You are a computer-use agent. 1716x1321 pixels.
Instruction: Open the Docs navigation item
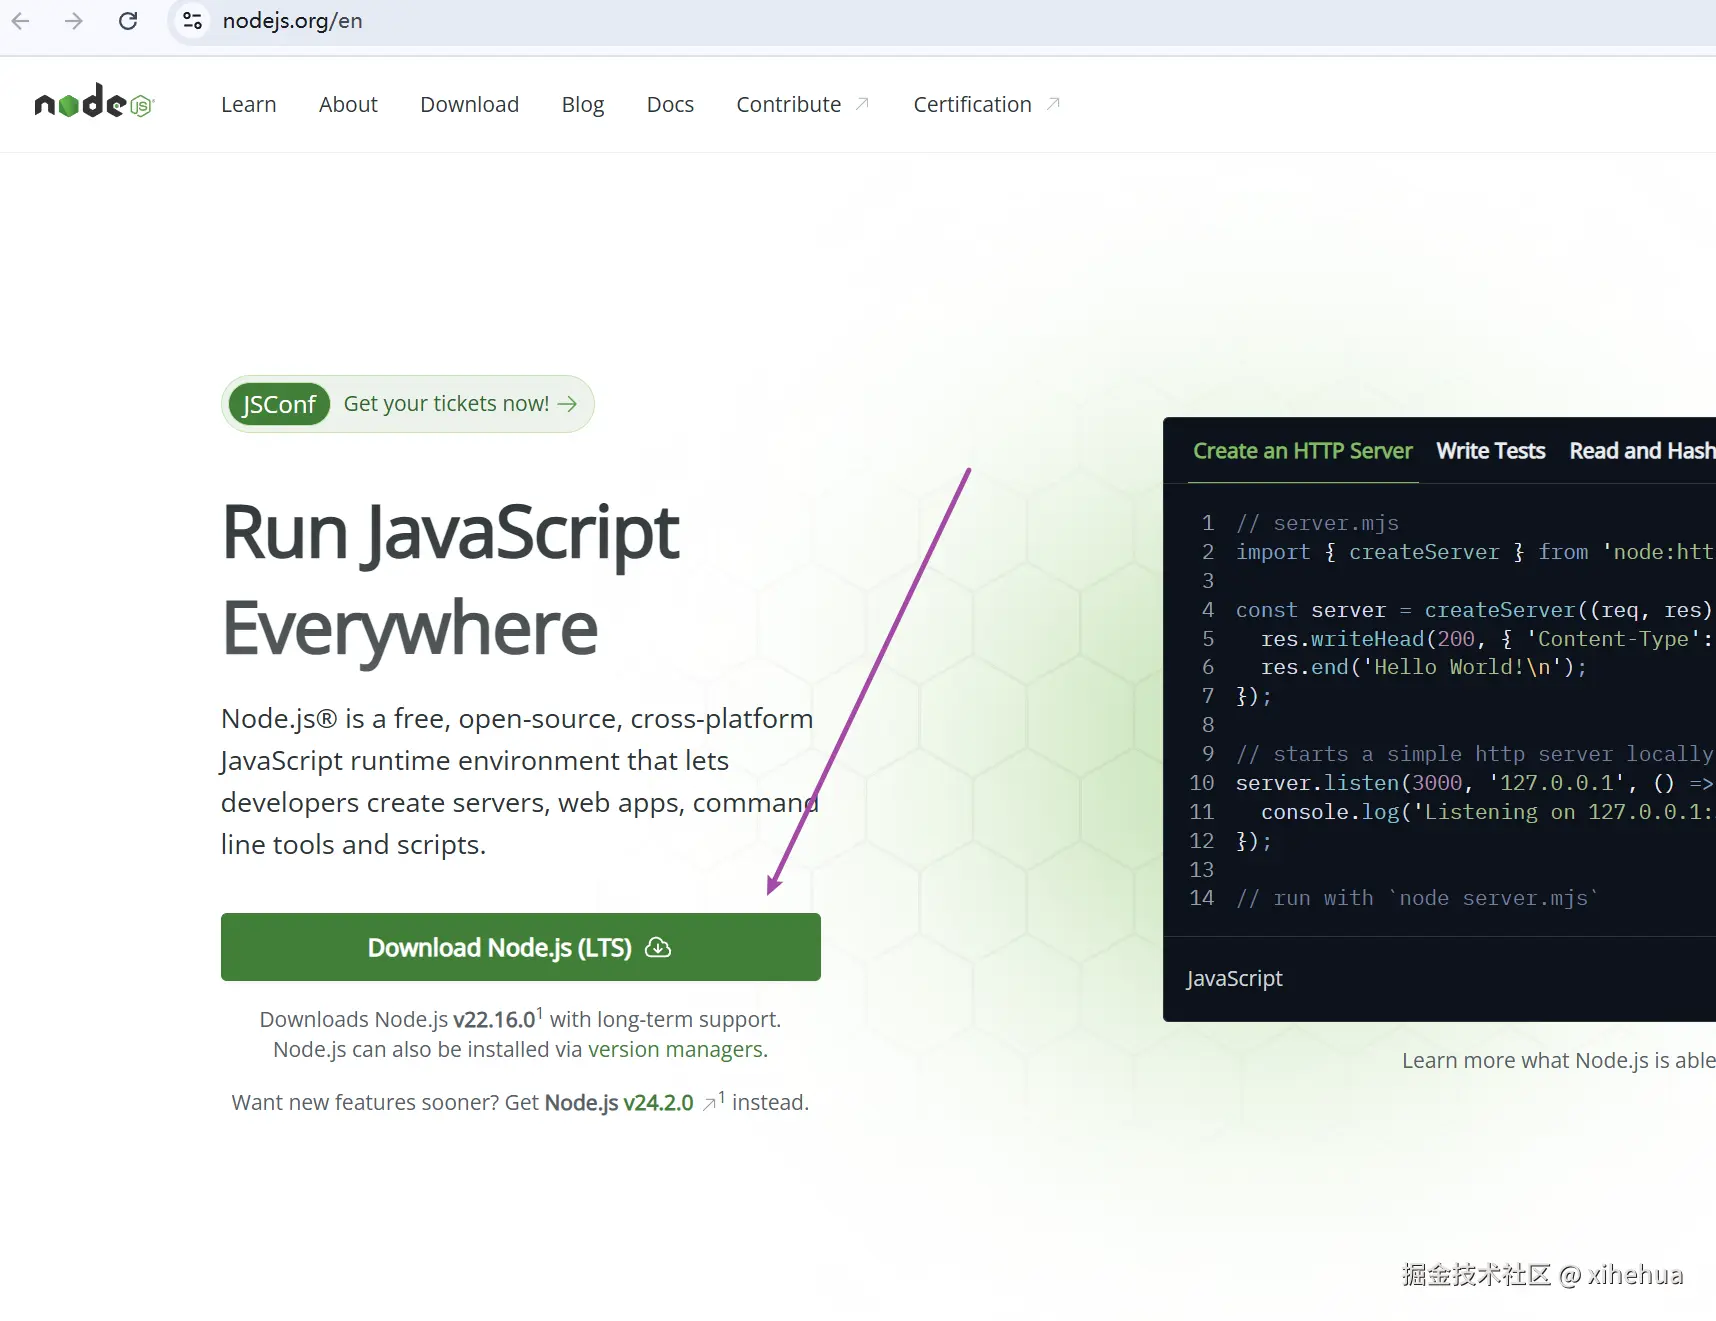[x=670, y=105]
